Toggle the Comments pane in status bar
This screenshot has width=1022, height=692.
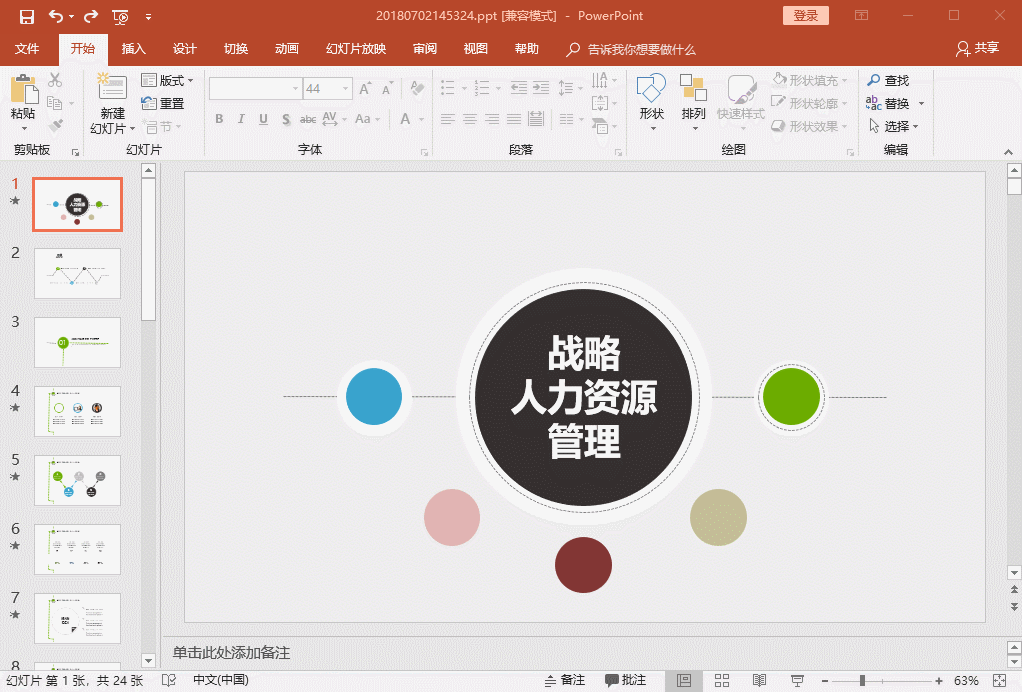[x=626, y=680]
